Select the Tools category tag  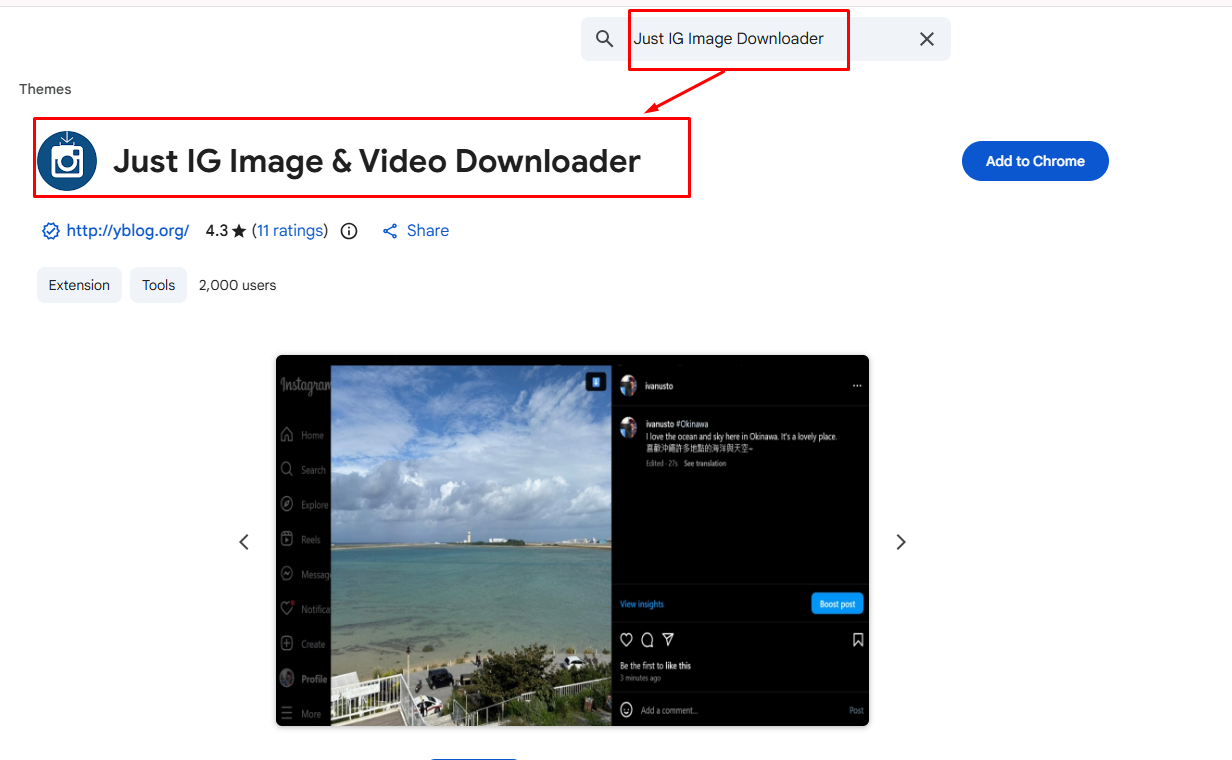158,285
